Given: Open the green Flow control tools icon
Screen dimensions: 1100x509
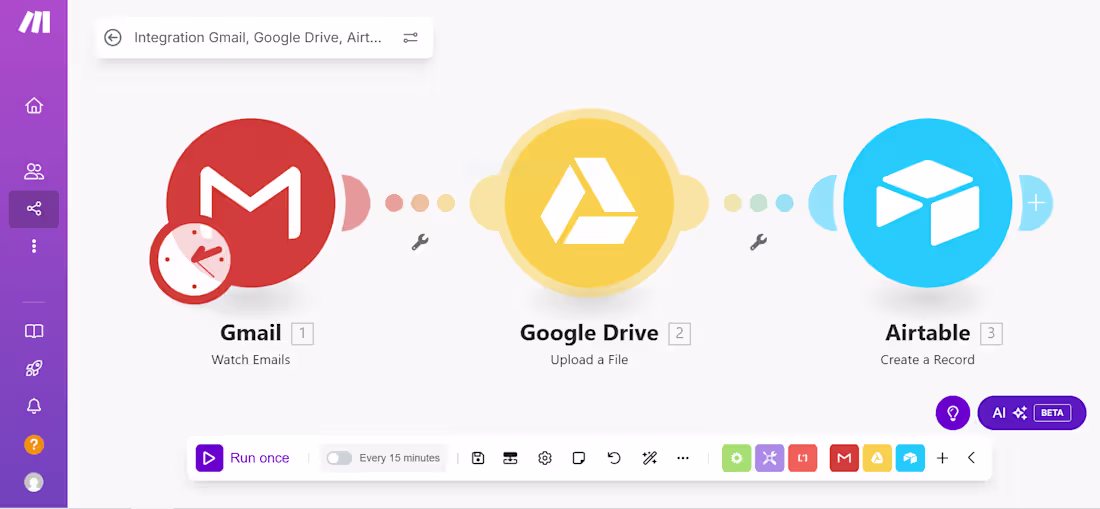Looking at the screenshot, I should pyautogui.click(x=736, y=458).
